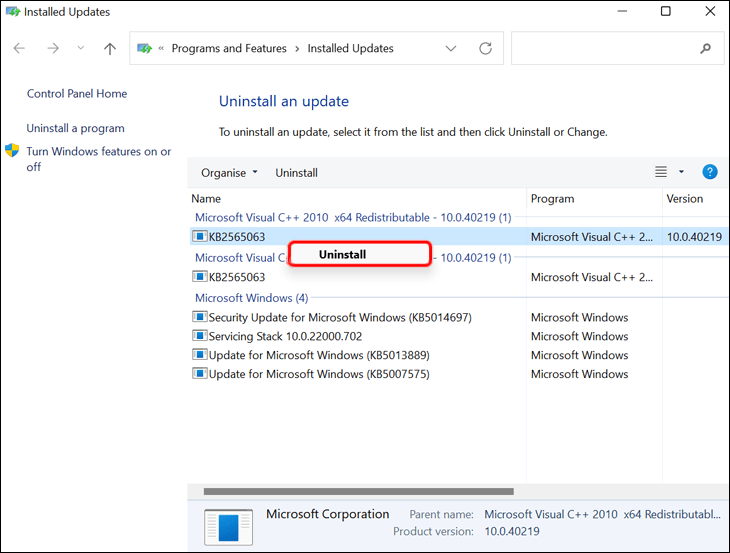Sort by the Name column header
This screenshot has width=730, height=553.
click(206, 199)
